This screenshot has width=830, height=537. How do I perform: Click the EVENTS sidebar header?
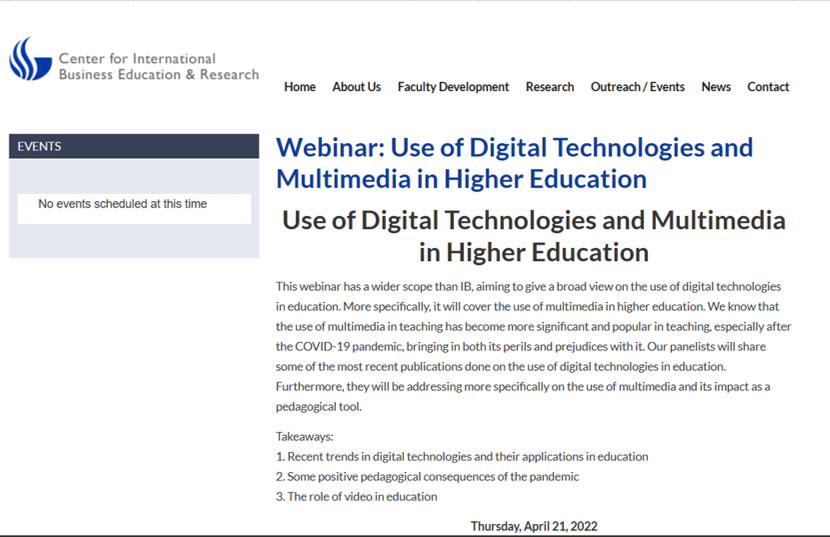(x=134, y=146)
